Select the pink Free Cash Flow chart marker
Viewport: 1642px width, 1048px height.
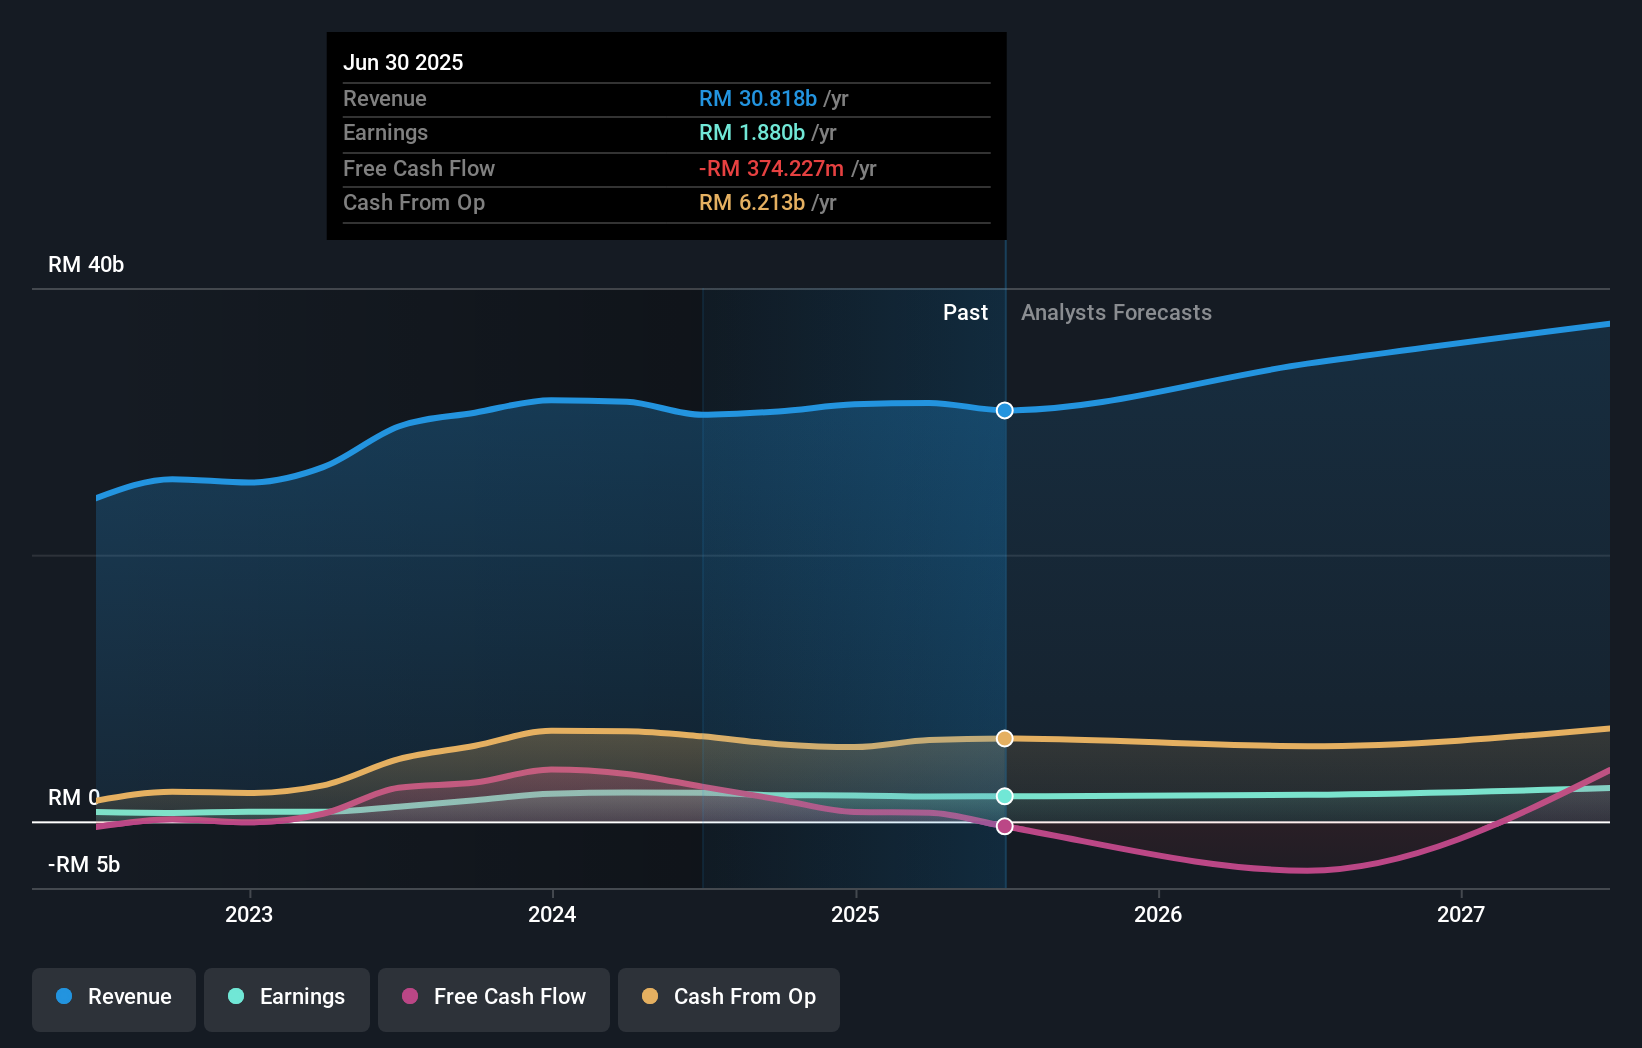click(1004, 826)
